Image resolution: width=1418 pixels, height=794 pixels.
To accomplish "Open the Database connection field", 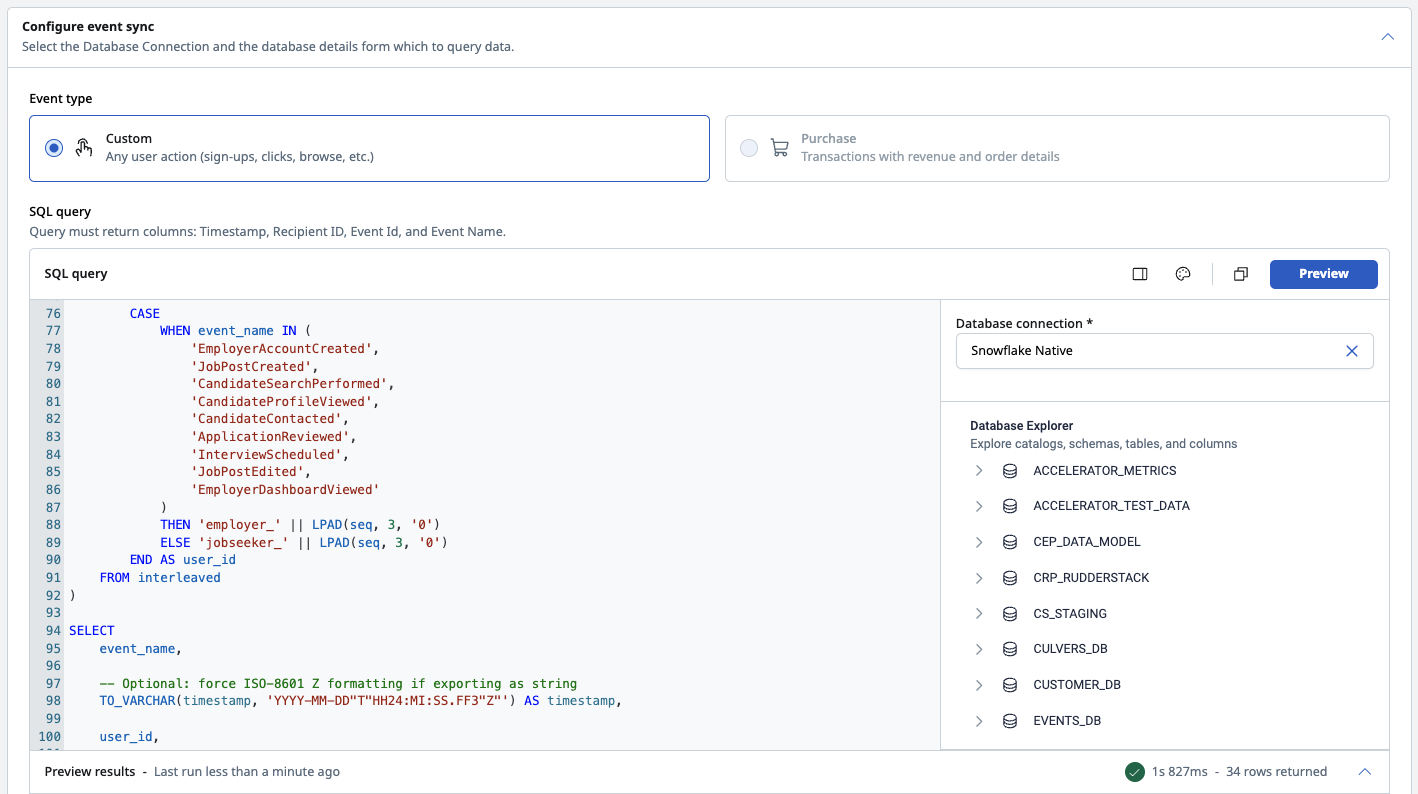I will (x=1164, y=351).
